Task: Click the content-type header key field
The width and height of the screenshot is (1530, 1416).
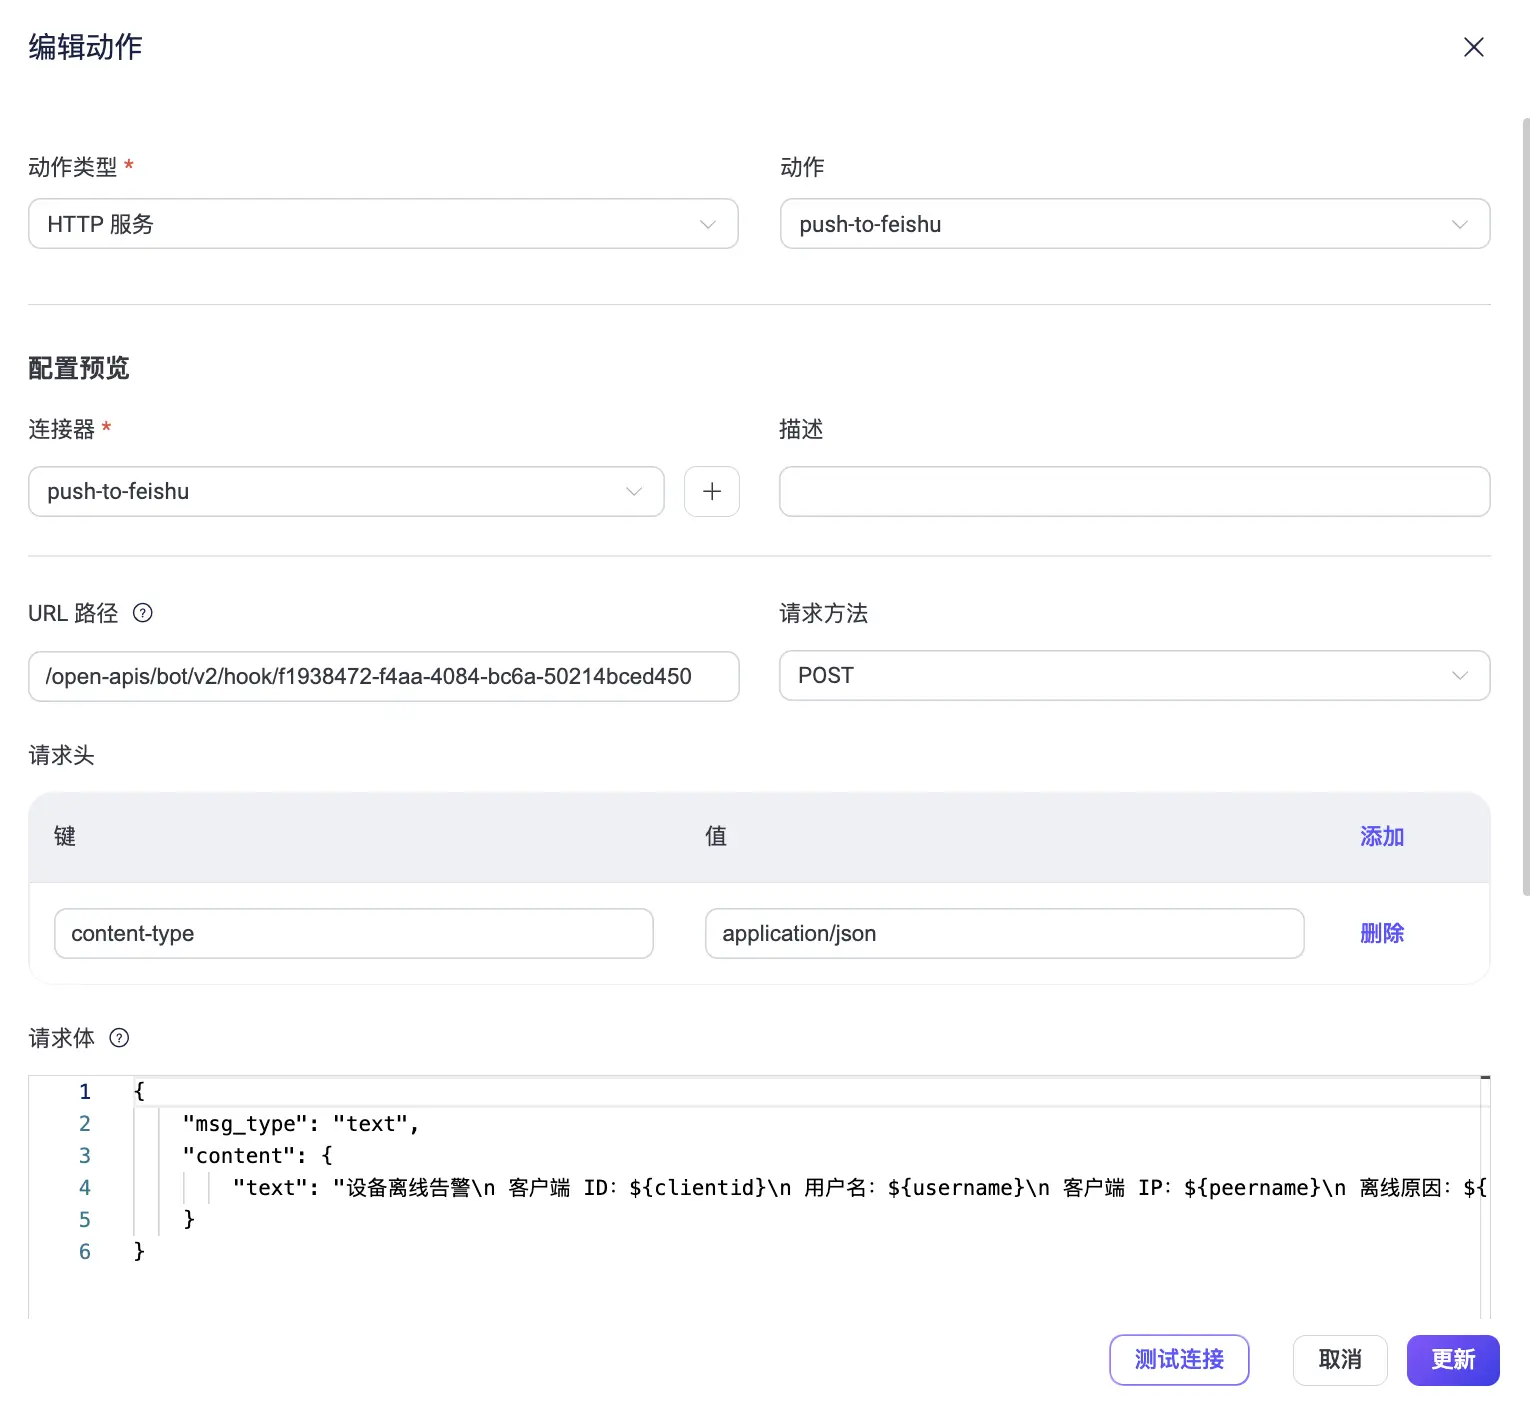Action: [353, 933]
